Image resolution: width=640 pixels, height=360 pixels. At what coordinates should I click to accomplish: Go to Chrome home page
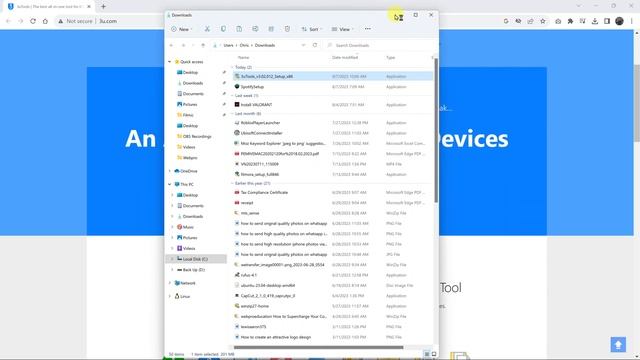45,21
